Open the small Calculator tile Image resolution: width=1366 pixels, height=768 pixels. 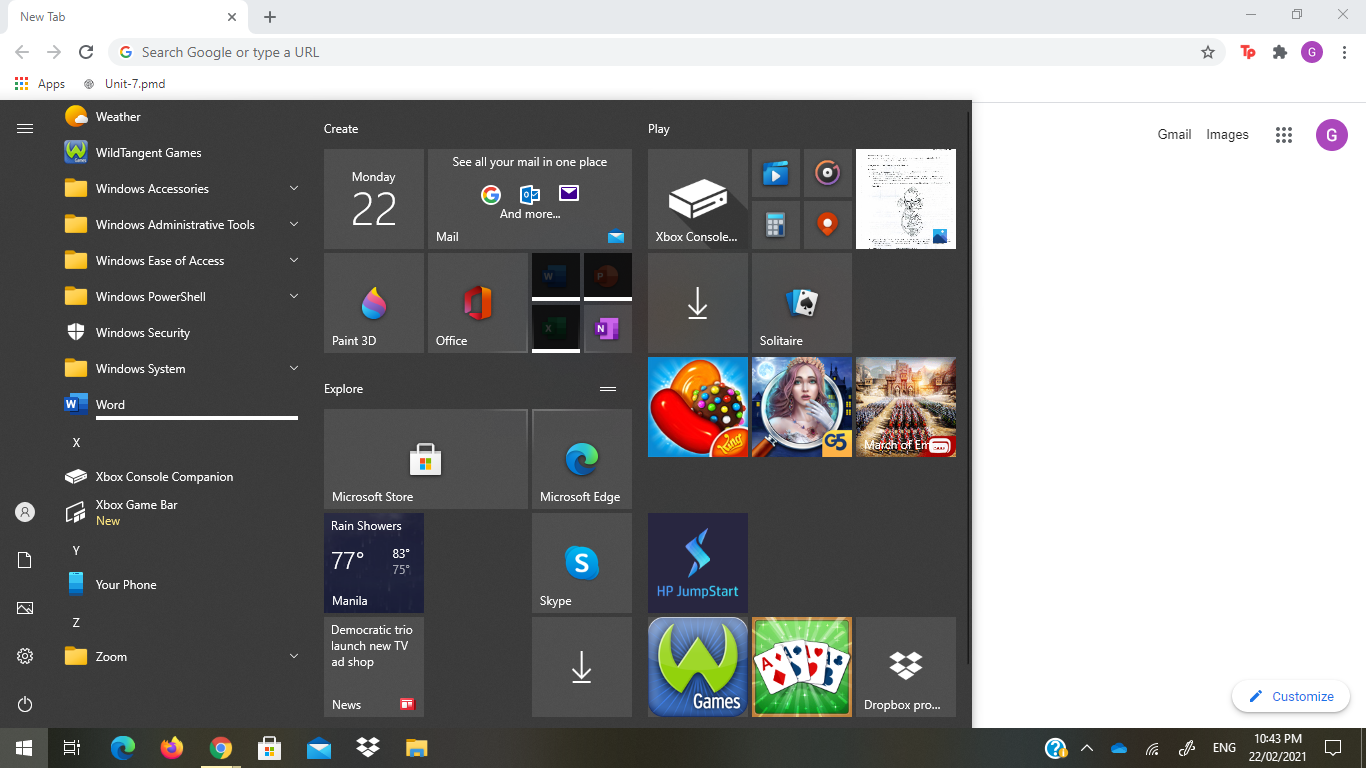(776, 225)
